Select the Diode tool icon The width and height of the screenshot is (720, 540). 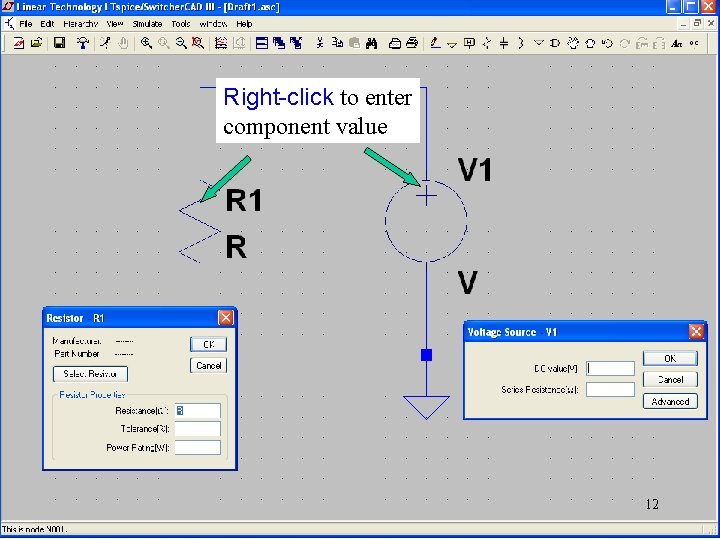click(539, 43)
